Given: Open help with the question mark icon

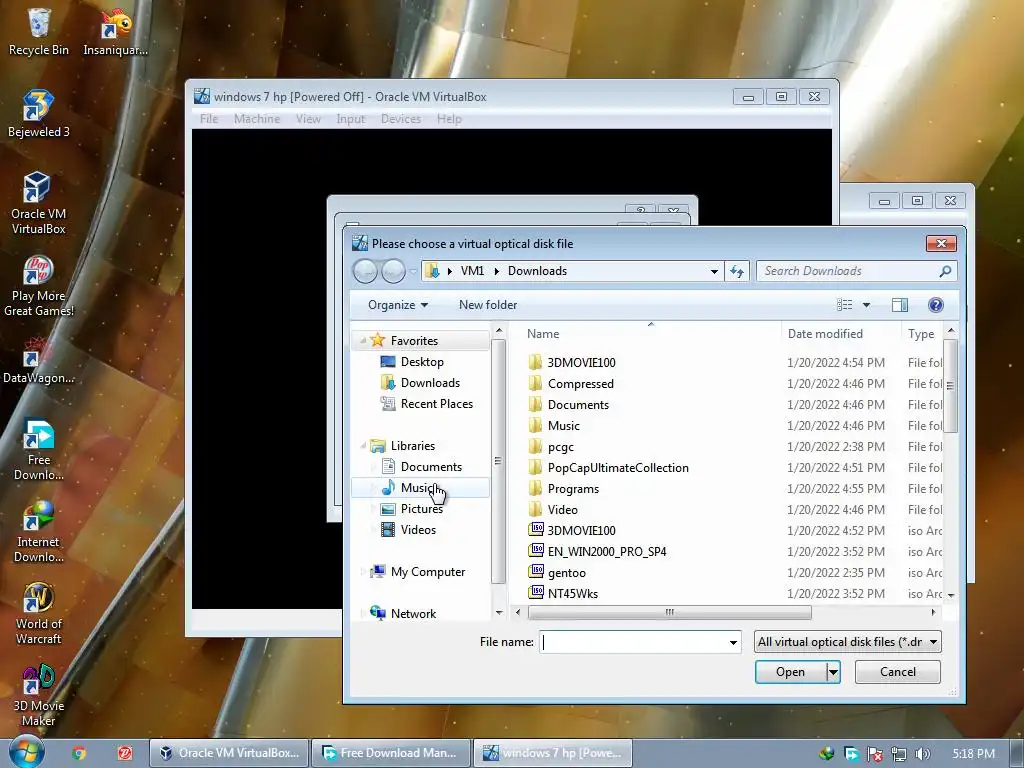Looking at the screenshot, I should [936, 305].
